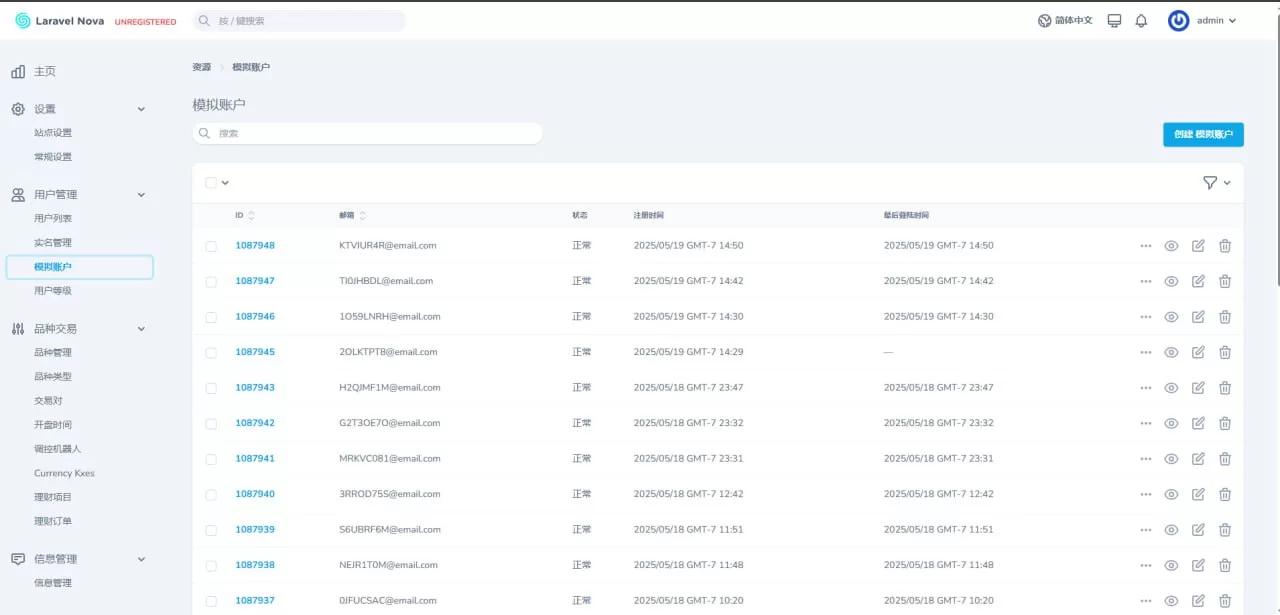The height and width of the screenshot is (615, 1280).
Task: Collapse the 用户管理 sidebar section
Action: coord(141,195)
